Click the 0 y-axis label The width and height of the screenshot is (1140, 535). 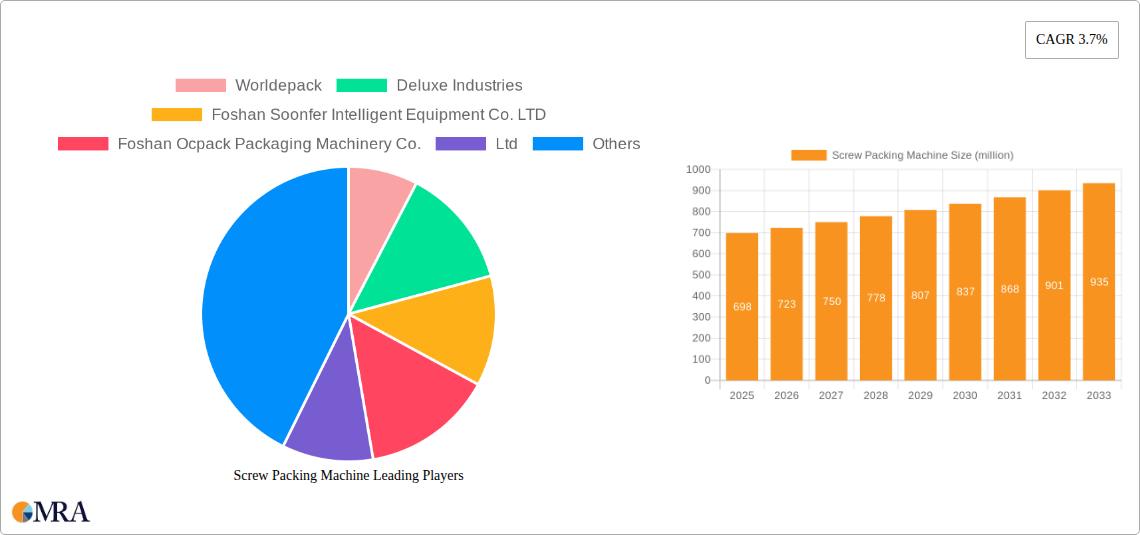click(707, 380)
